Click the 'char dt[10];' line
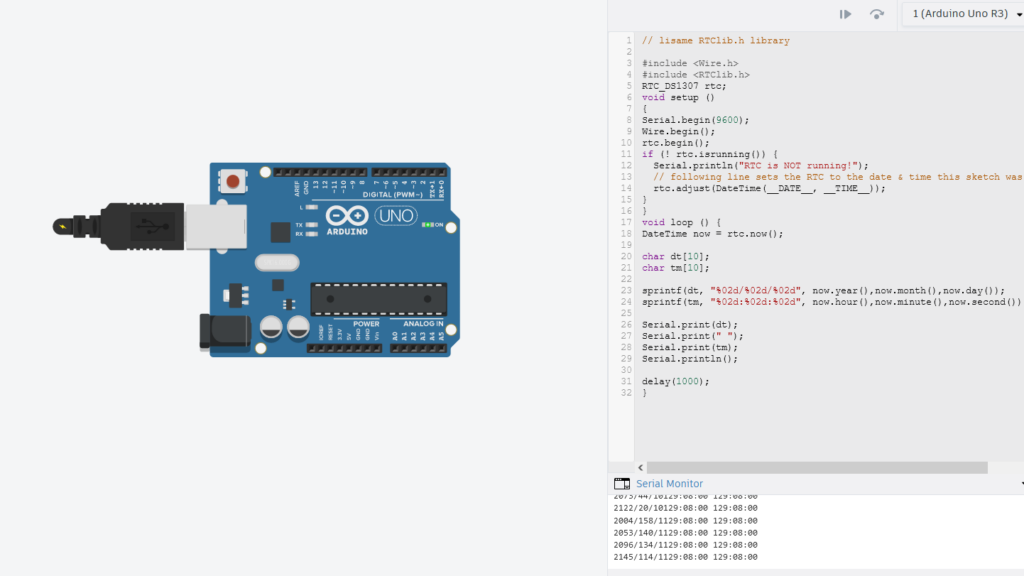The height and width of the screenshot is (576, 1024). 675,257
